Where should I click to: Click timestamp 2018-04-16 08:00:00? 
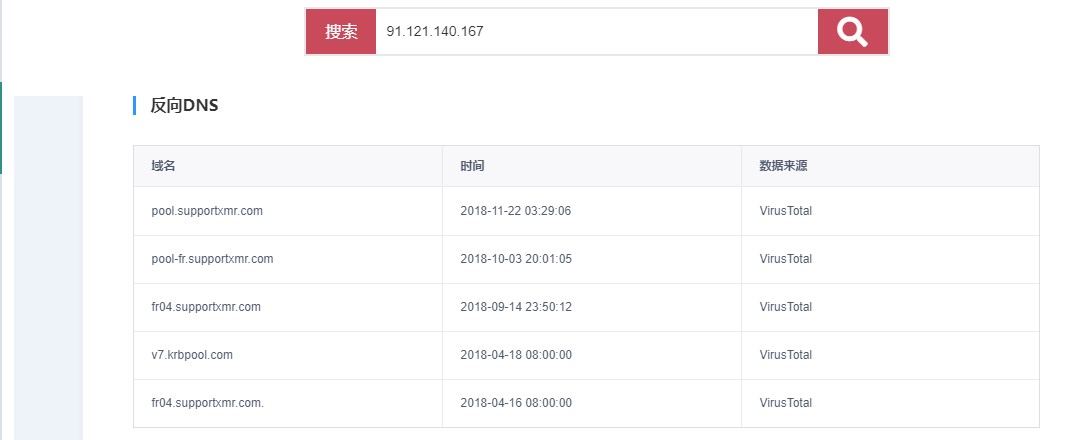click(516, 403)
